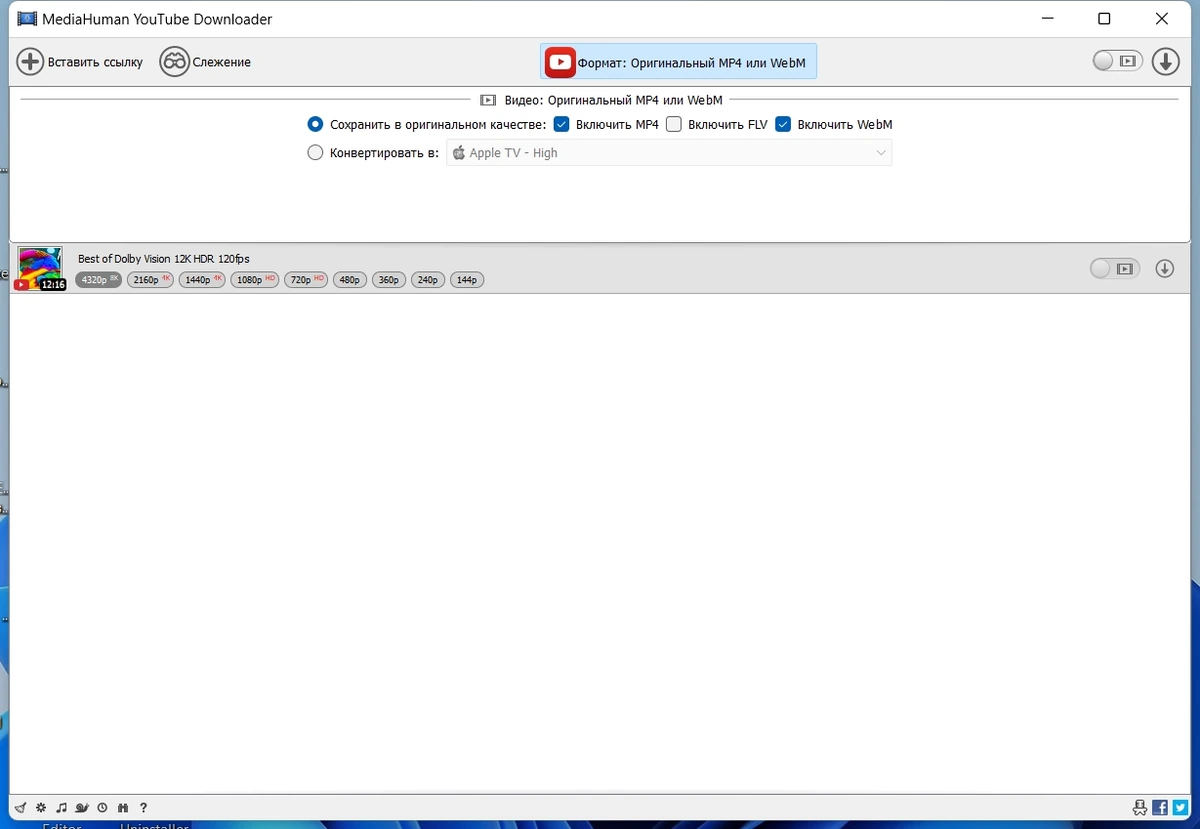Click the Dolby Vision video thumbnail
This screenshot has height=829, width=1200.
(x=40, y=269)
